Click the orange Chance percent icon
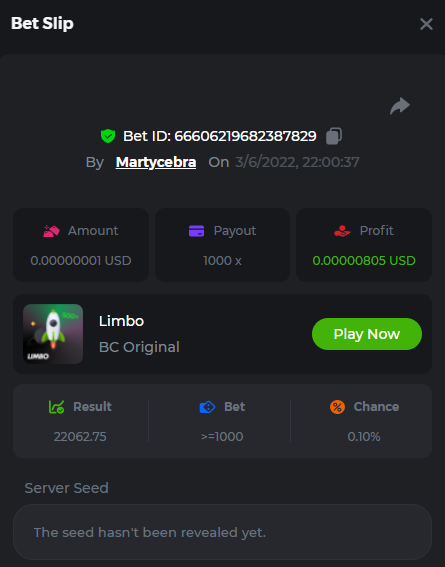 coord(337,407)
